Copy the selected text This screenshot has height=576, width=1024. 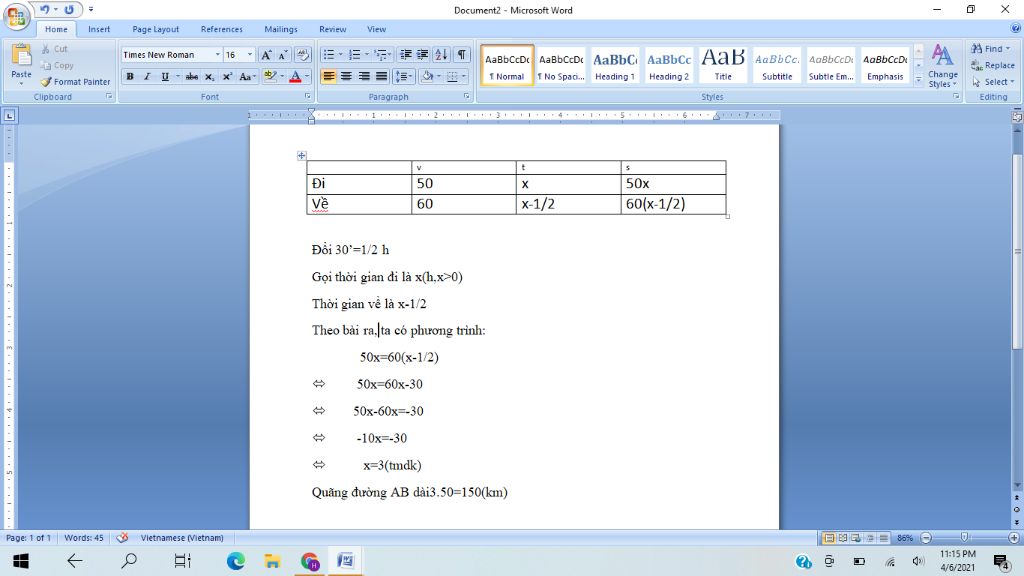[57, 65]
